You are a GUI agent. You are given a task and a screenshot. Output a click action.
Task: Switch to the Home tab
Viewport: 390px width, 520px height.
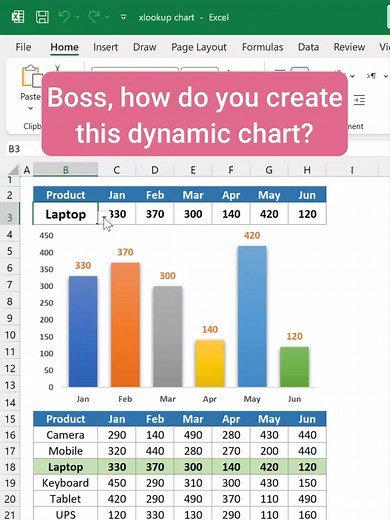coord(64,47)
